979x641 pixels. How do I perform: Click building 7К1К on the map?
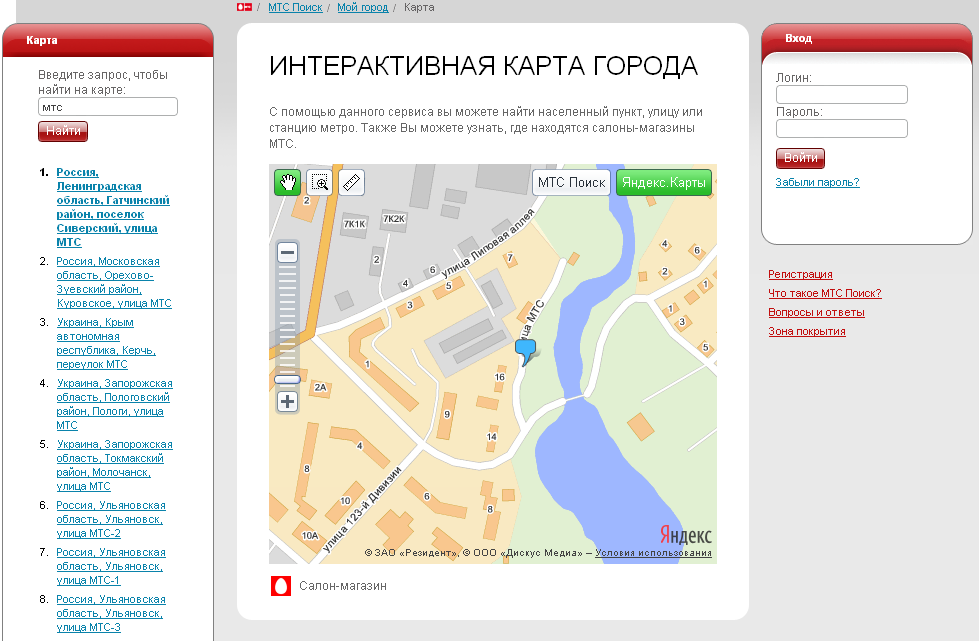click(x=355, y=224)
